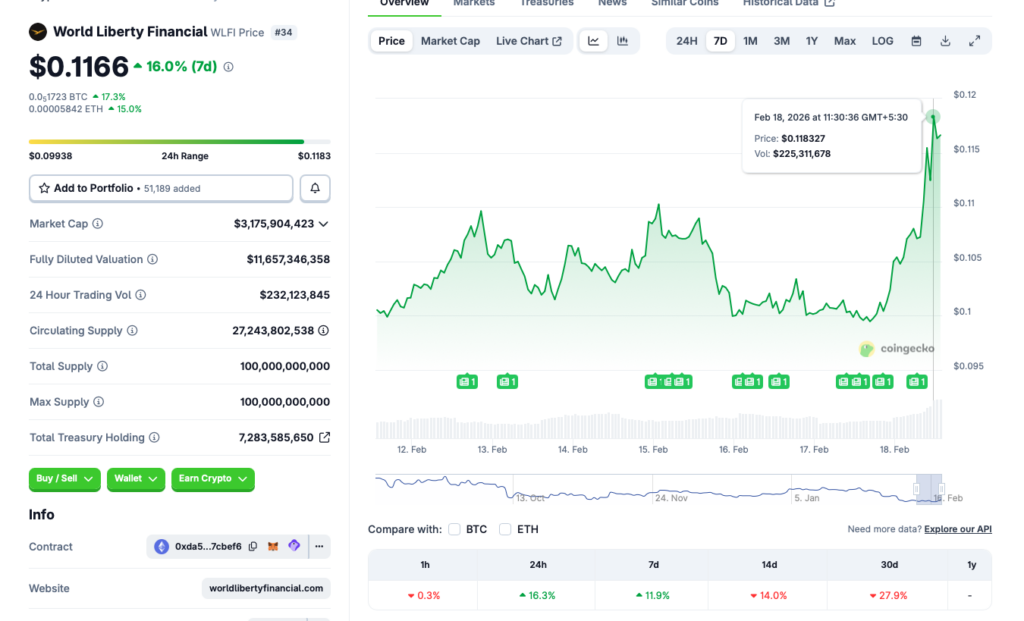
Task: Toggle the LOG scale option
Action: click(x=882, y=41)
